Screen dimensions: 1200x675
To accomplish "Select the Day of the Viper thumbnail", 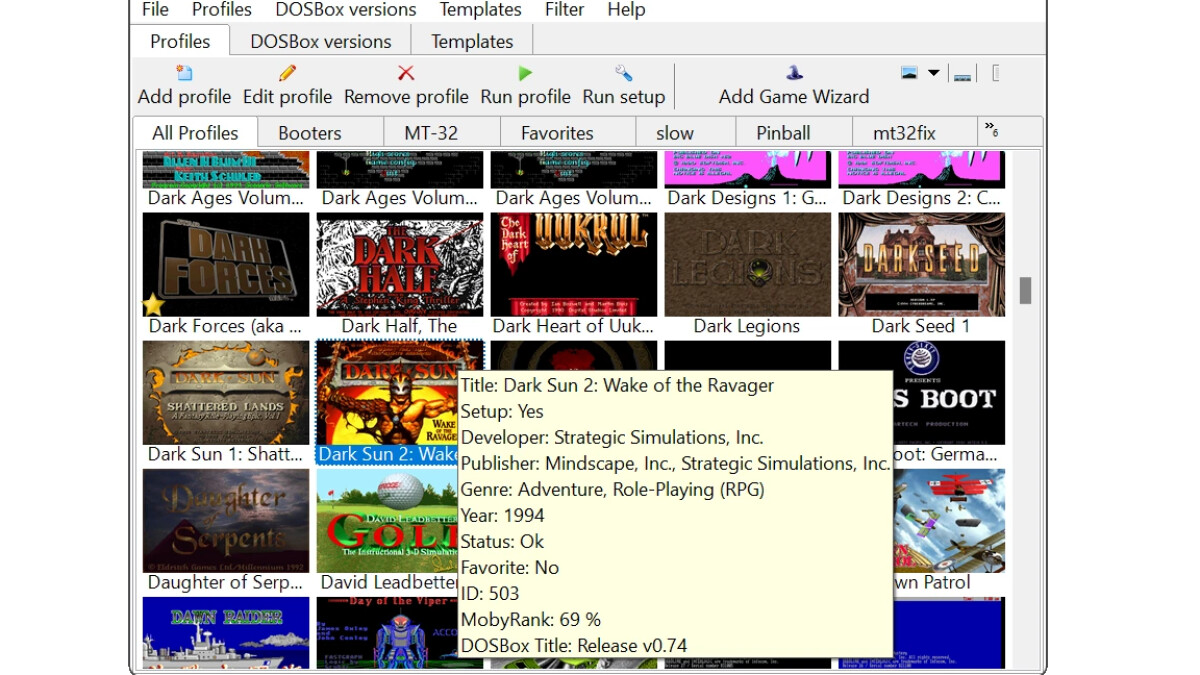I will (400, 633).
